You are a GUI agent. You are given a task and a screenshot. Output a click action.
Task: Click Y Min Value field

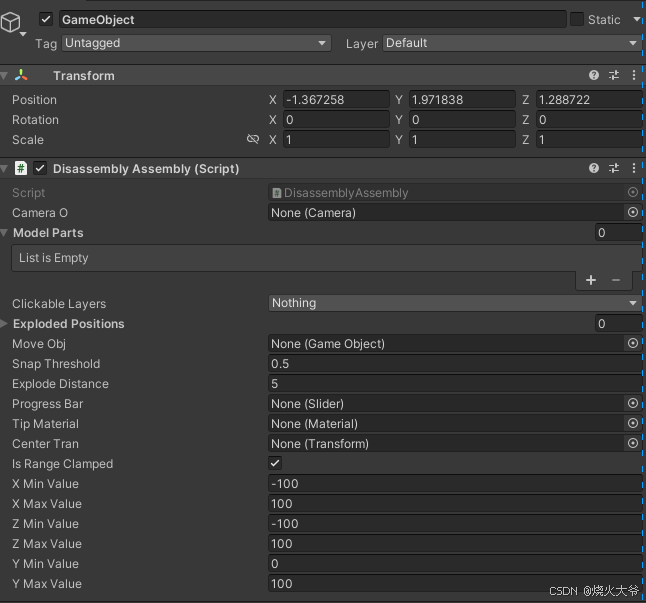(455, 563)
